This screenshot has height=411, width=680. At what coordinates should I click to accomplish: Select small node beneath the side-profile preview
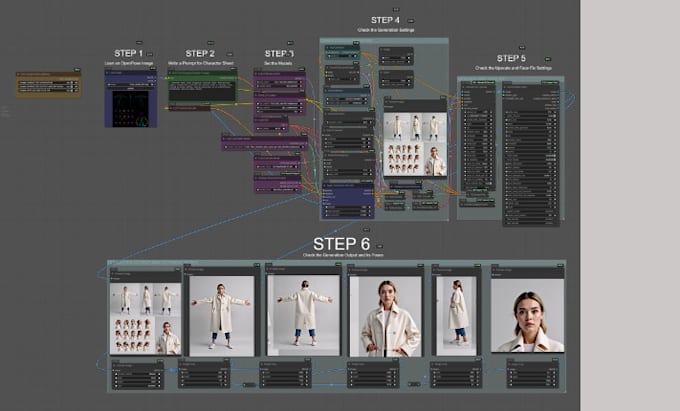coord(456,374)
